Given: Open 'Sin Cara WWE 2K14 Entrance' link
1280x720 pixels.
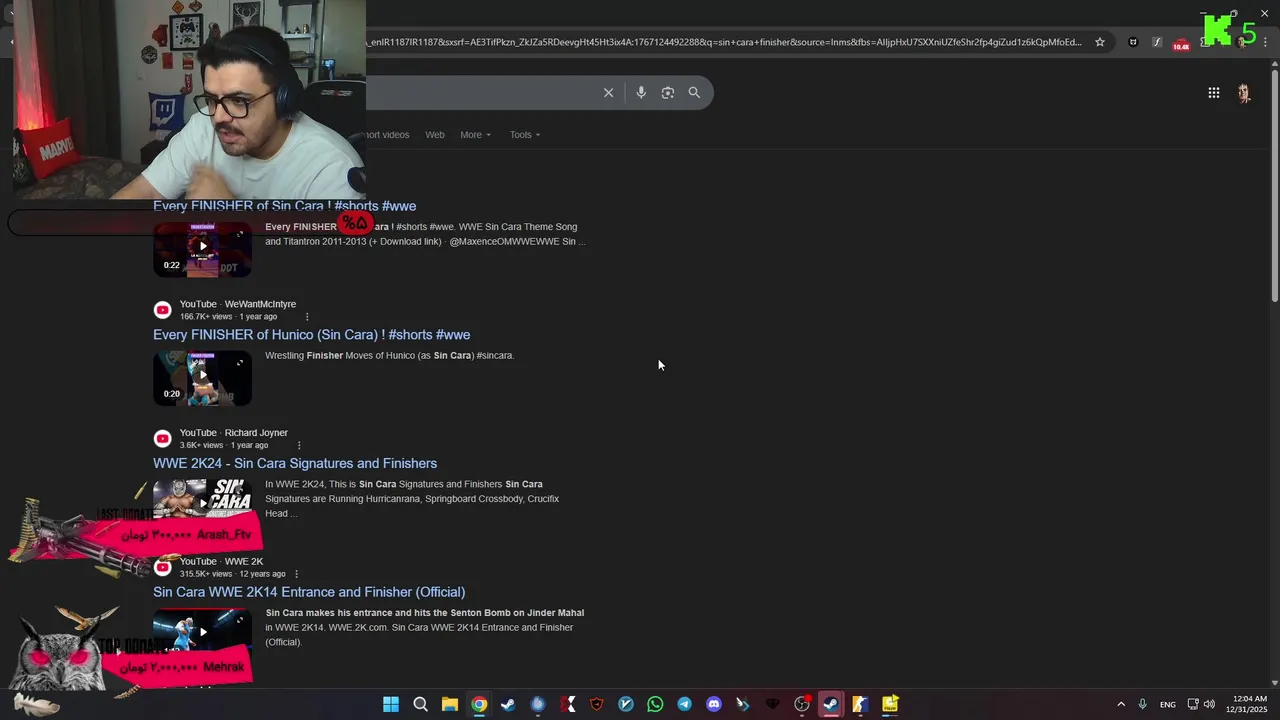Looking at the screenshot, I should 309,592.
